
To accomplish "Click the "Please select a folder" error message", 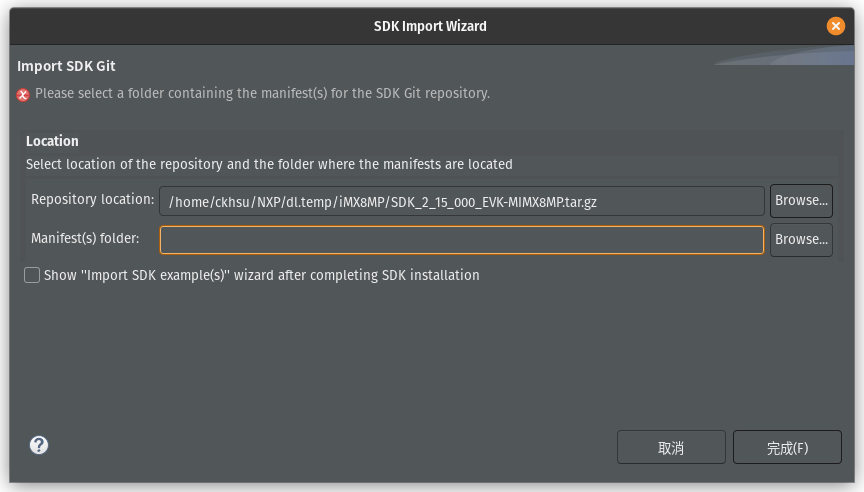I will pos(262,94).
